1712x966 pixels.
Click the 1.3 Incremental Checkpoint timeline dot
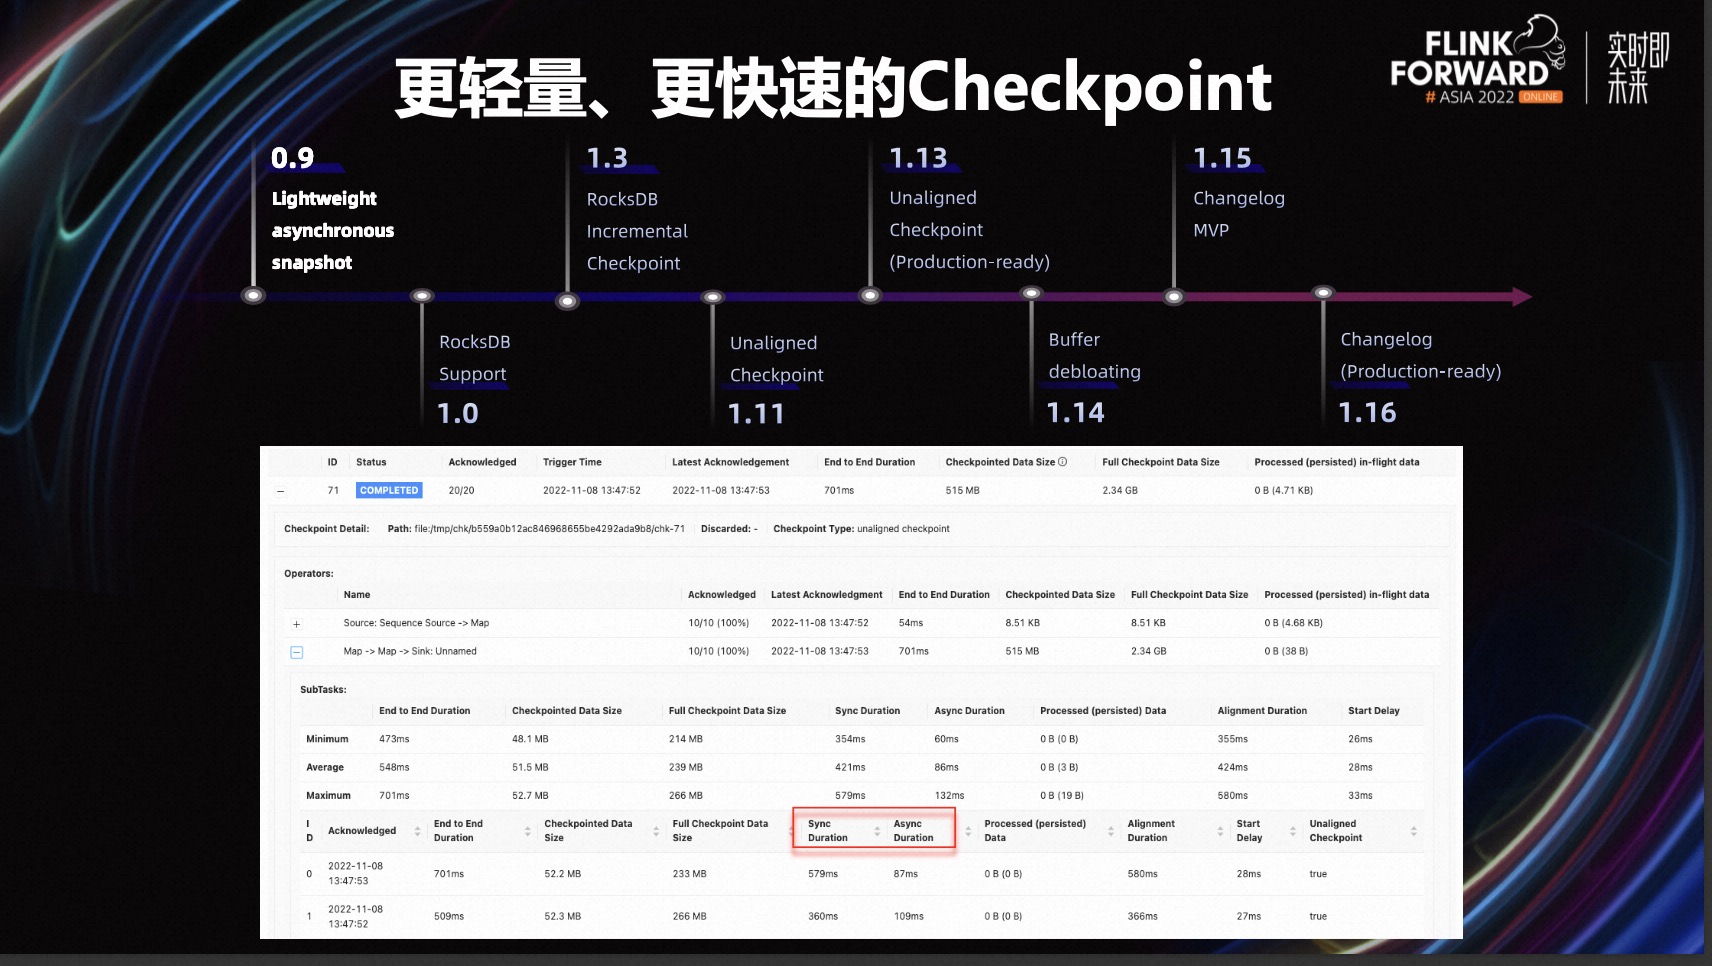click(x=568, y=300)
